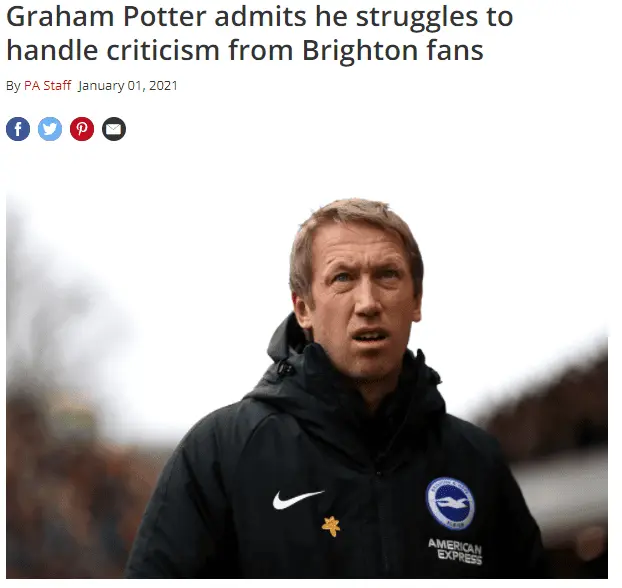Click the word "By" before the author
This screenshot has width=622, height=588.
click(13, 86)
